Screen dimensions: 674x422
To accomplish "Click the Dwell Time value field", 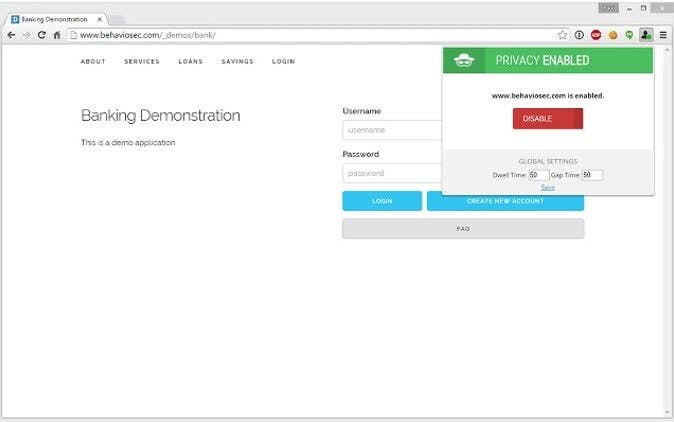I will coord(539,175).
